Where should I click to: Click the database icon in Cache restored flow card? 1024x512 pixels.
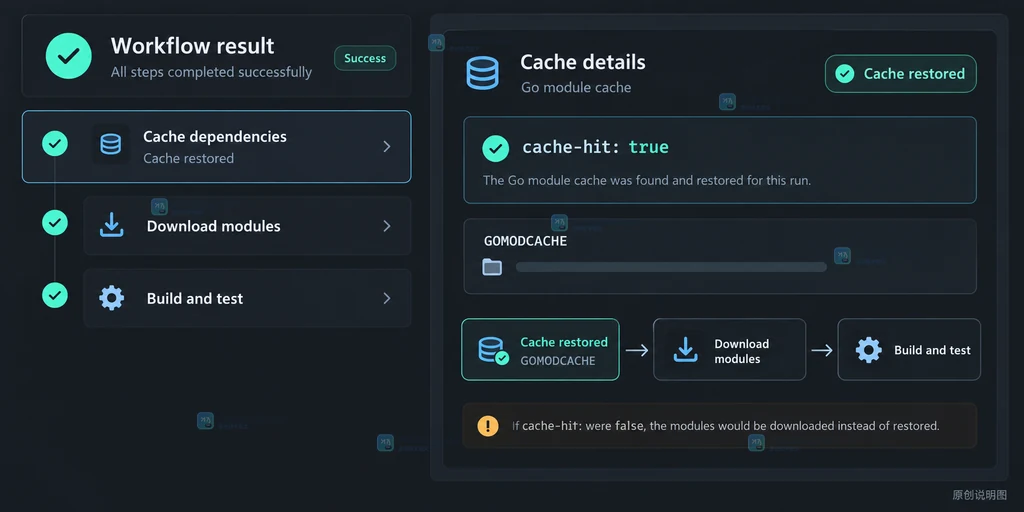point(492,350)
